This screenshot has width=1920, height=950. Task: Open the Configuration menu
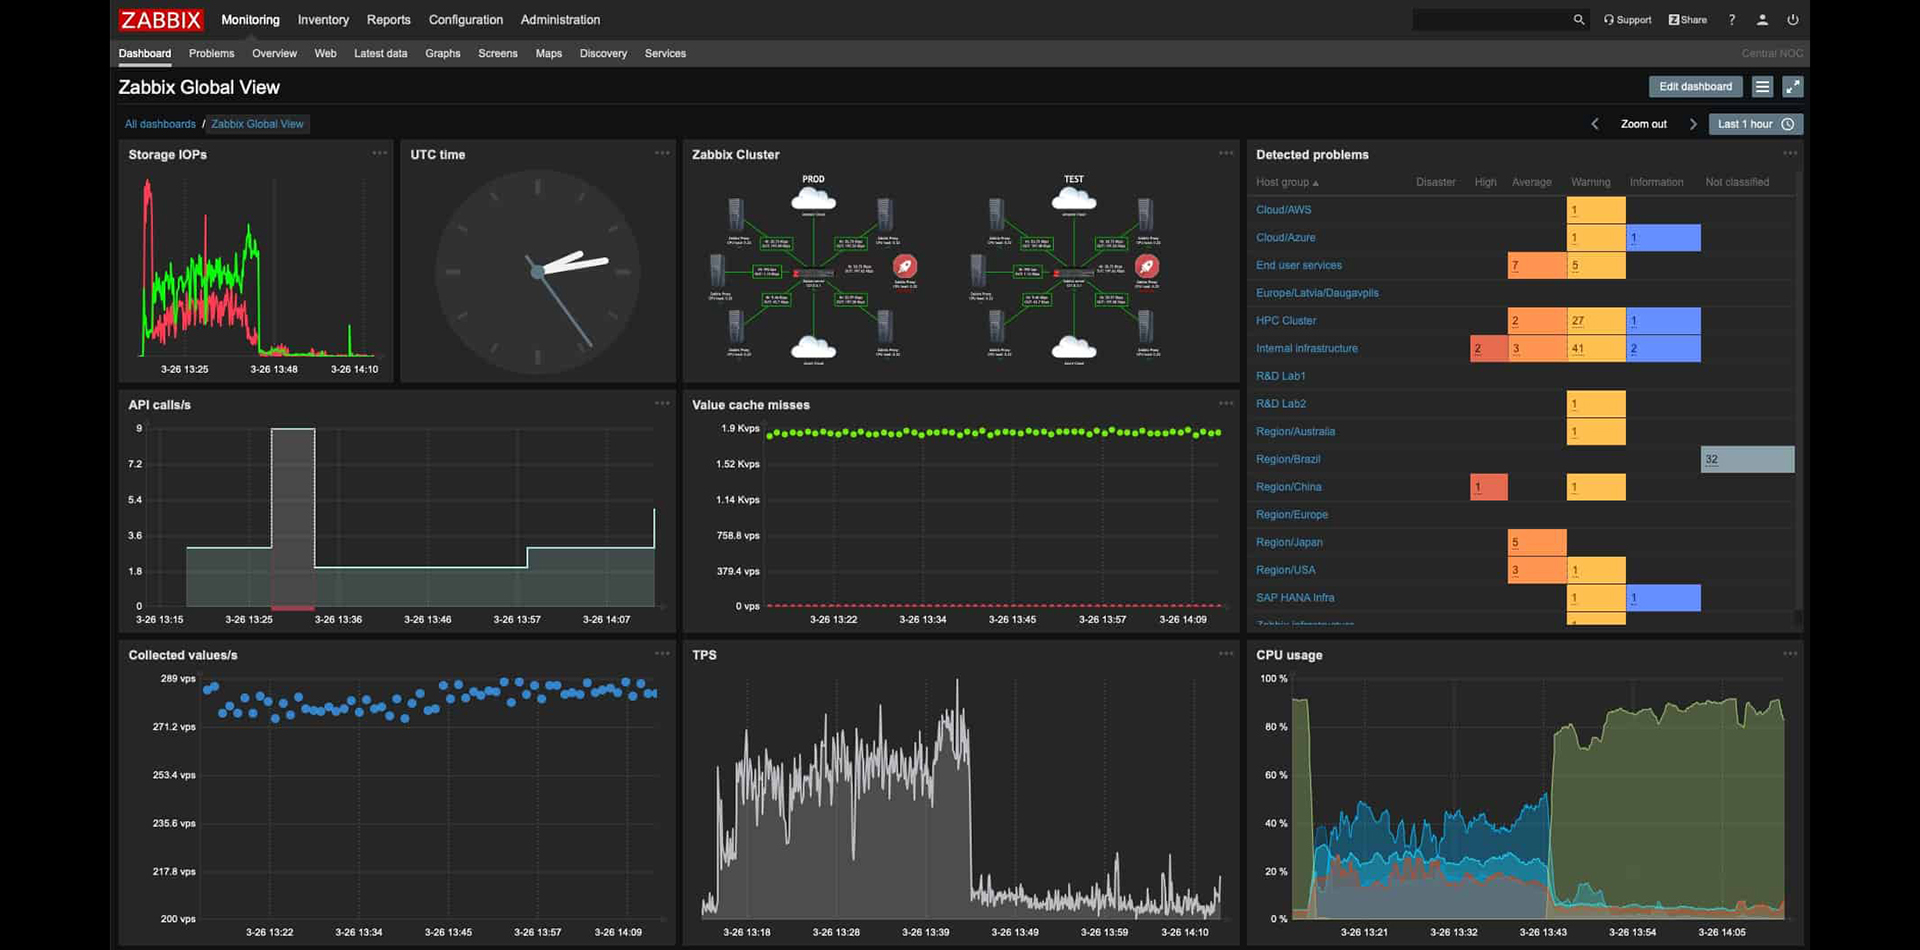[x=465, y=20]
